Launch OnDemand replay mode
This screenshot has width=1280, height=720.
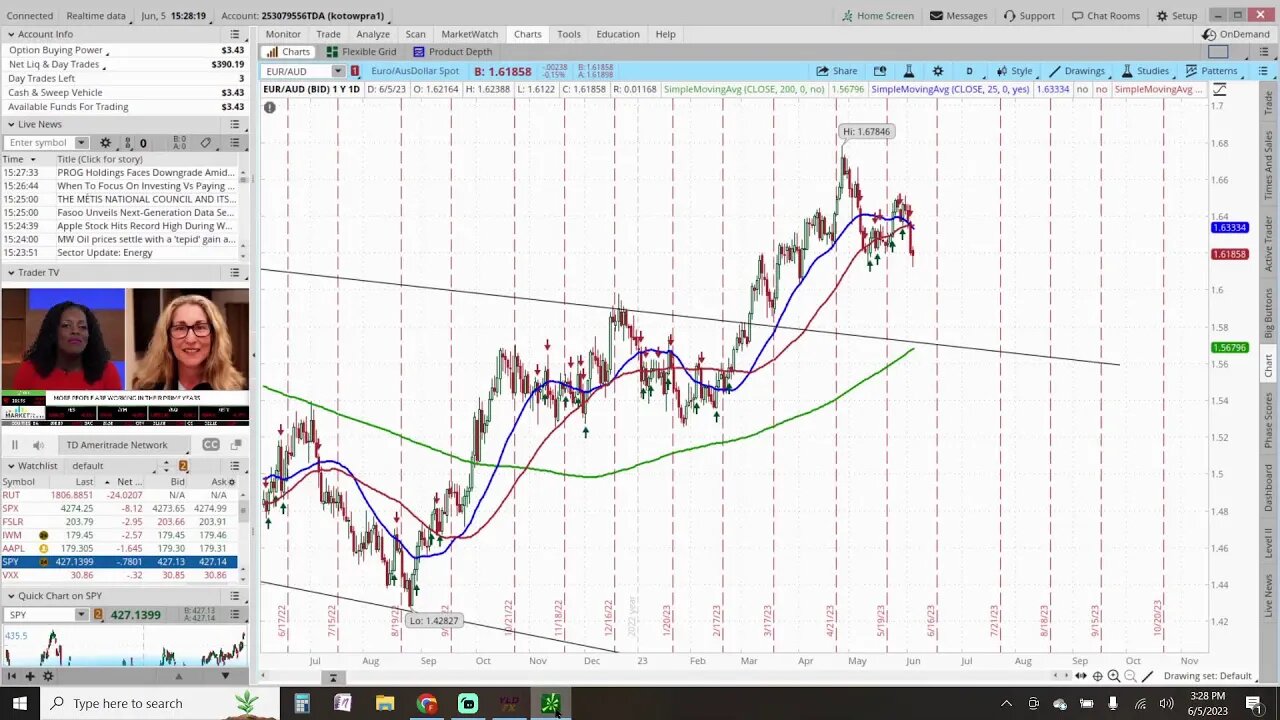[1237, 34]
